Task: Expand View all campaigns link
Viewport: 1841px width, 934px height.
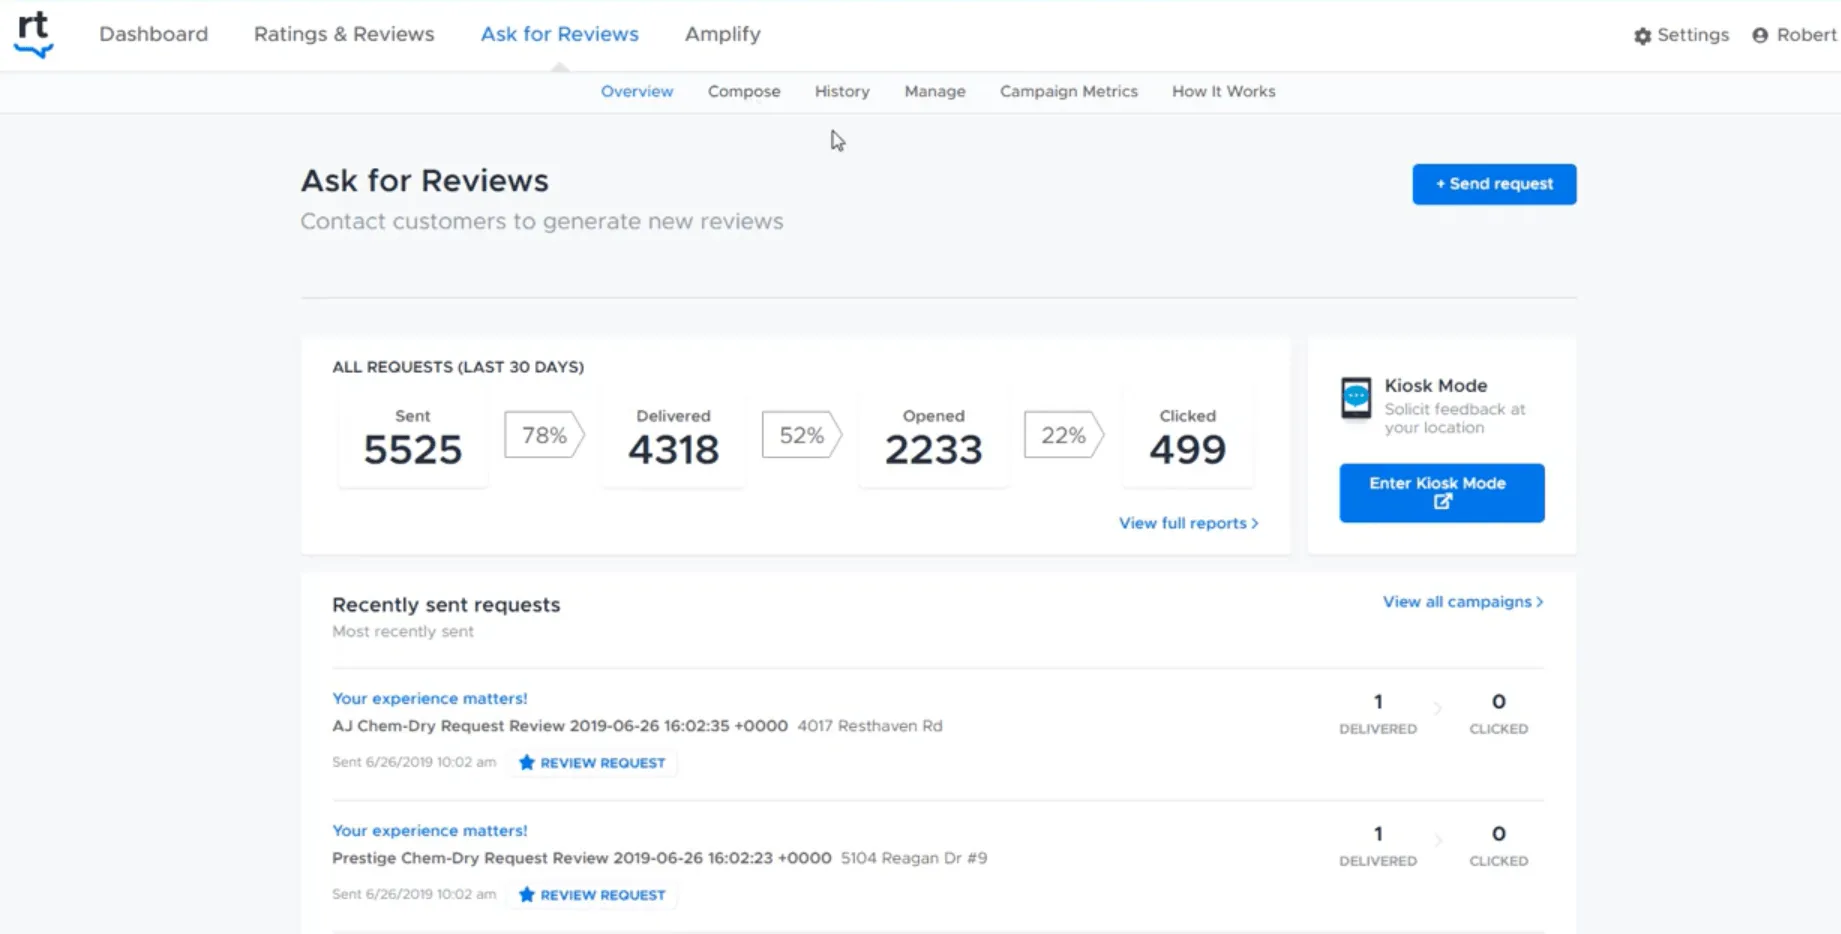Action: click(x=1462, y=602)
